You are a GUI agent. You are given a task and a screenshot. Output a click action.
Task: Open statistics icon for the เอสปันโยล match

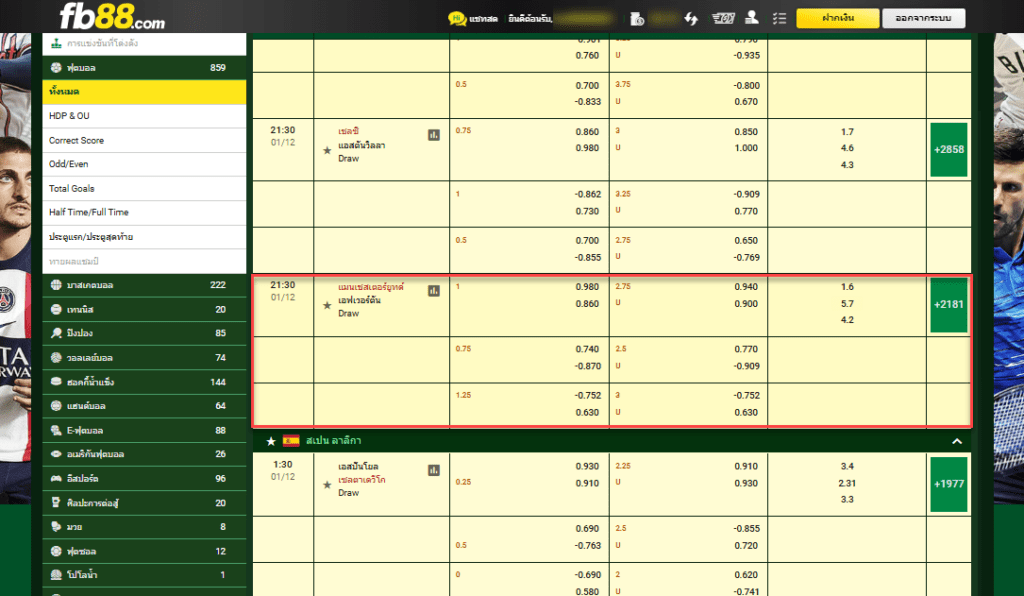click(x=434, y=470)
